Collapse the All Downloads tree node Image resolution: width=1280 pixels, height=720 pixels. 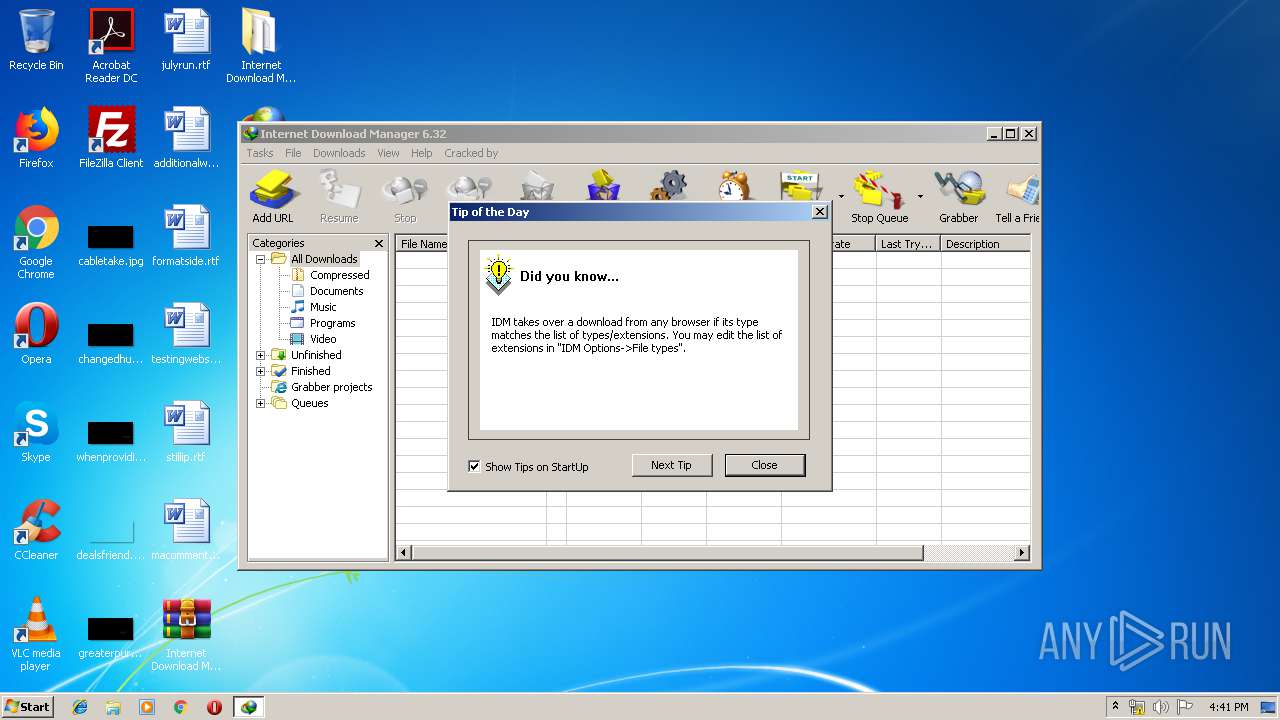(260, 259)
